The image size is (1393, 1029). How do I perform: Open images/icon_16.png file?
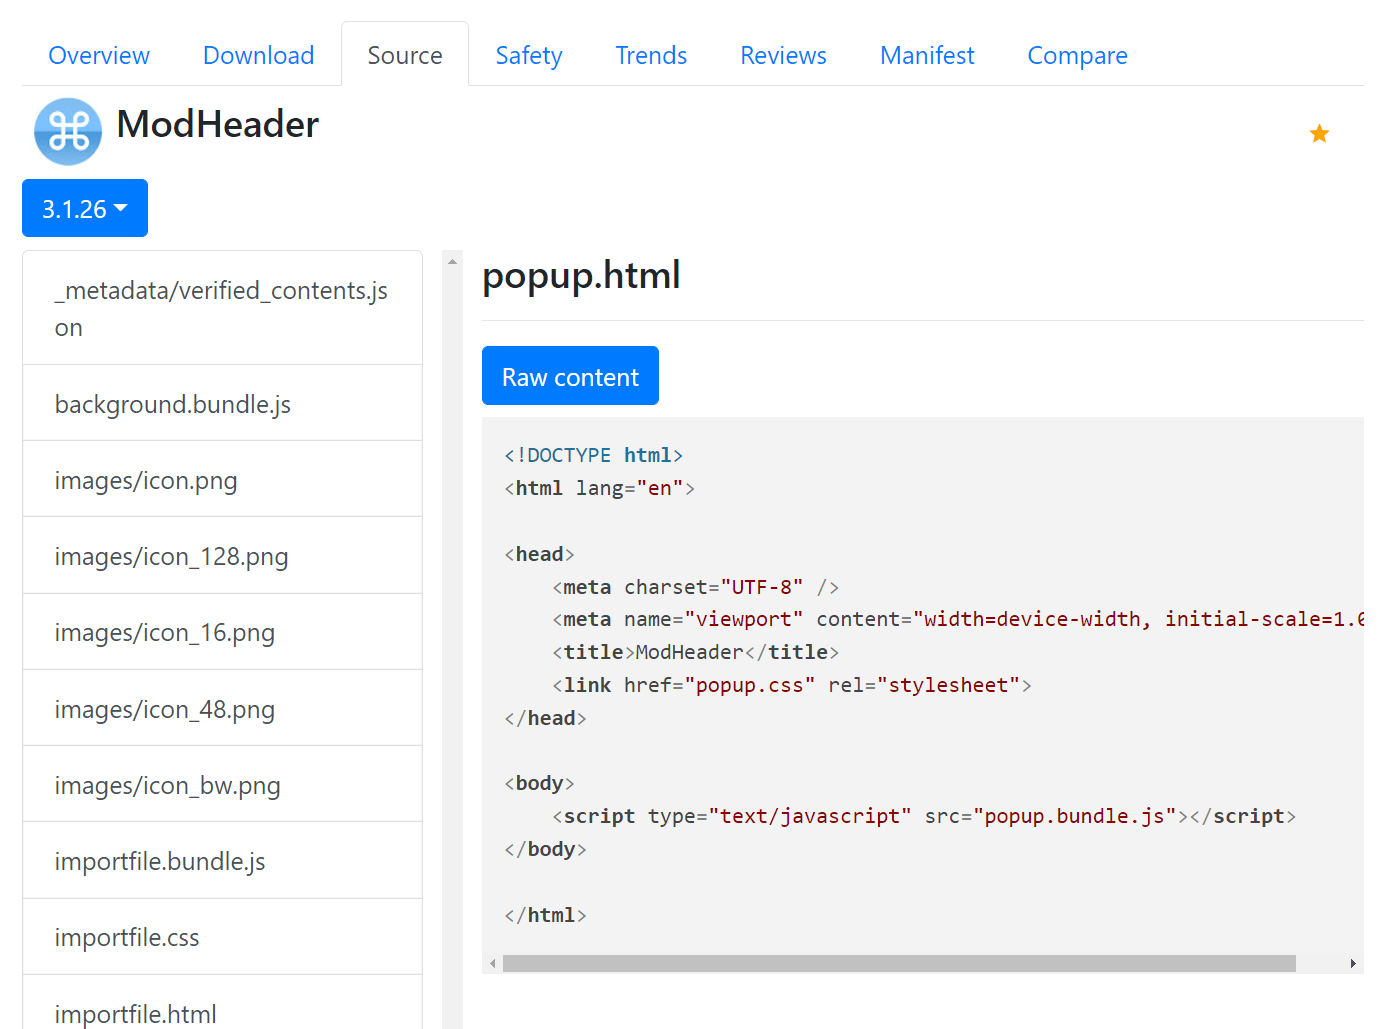click(x=222, y=632)
